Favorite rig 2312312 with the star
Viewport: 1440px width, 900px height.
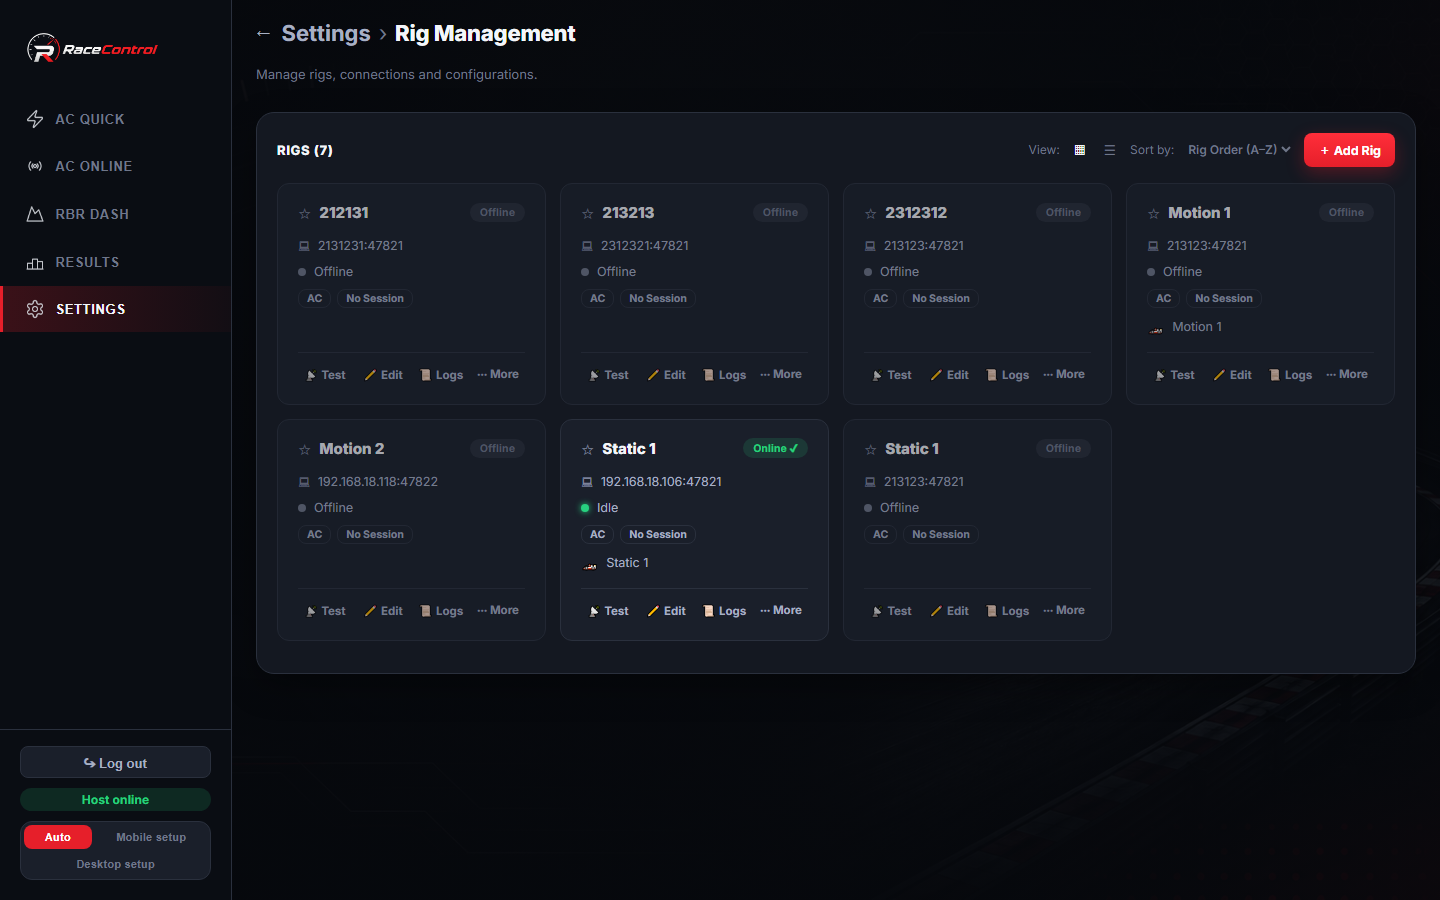[871, 214]
